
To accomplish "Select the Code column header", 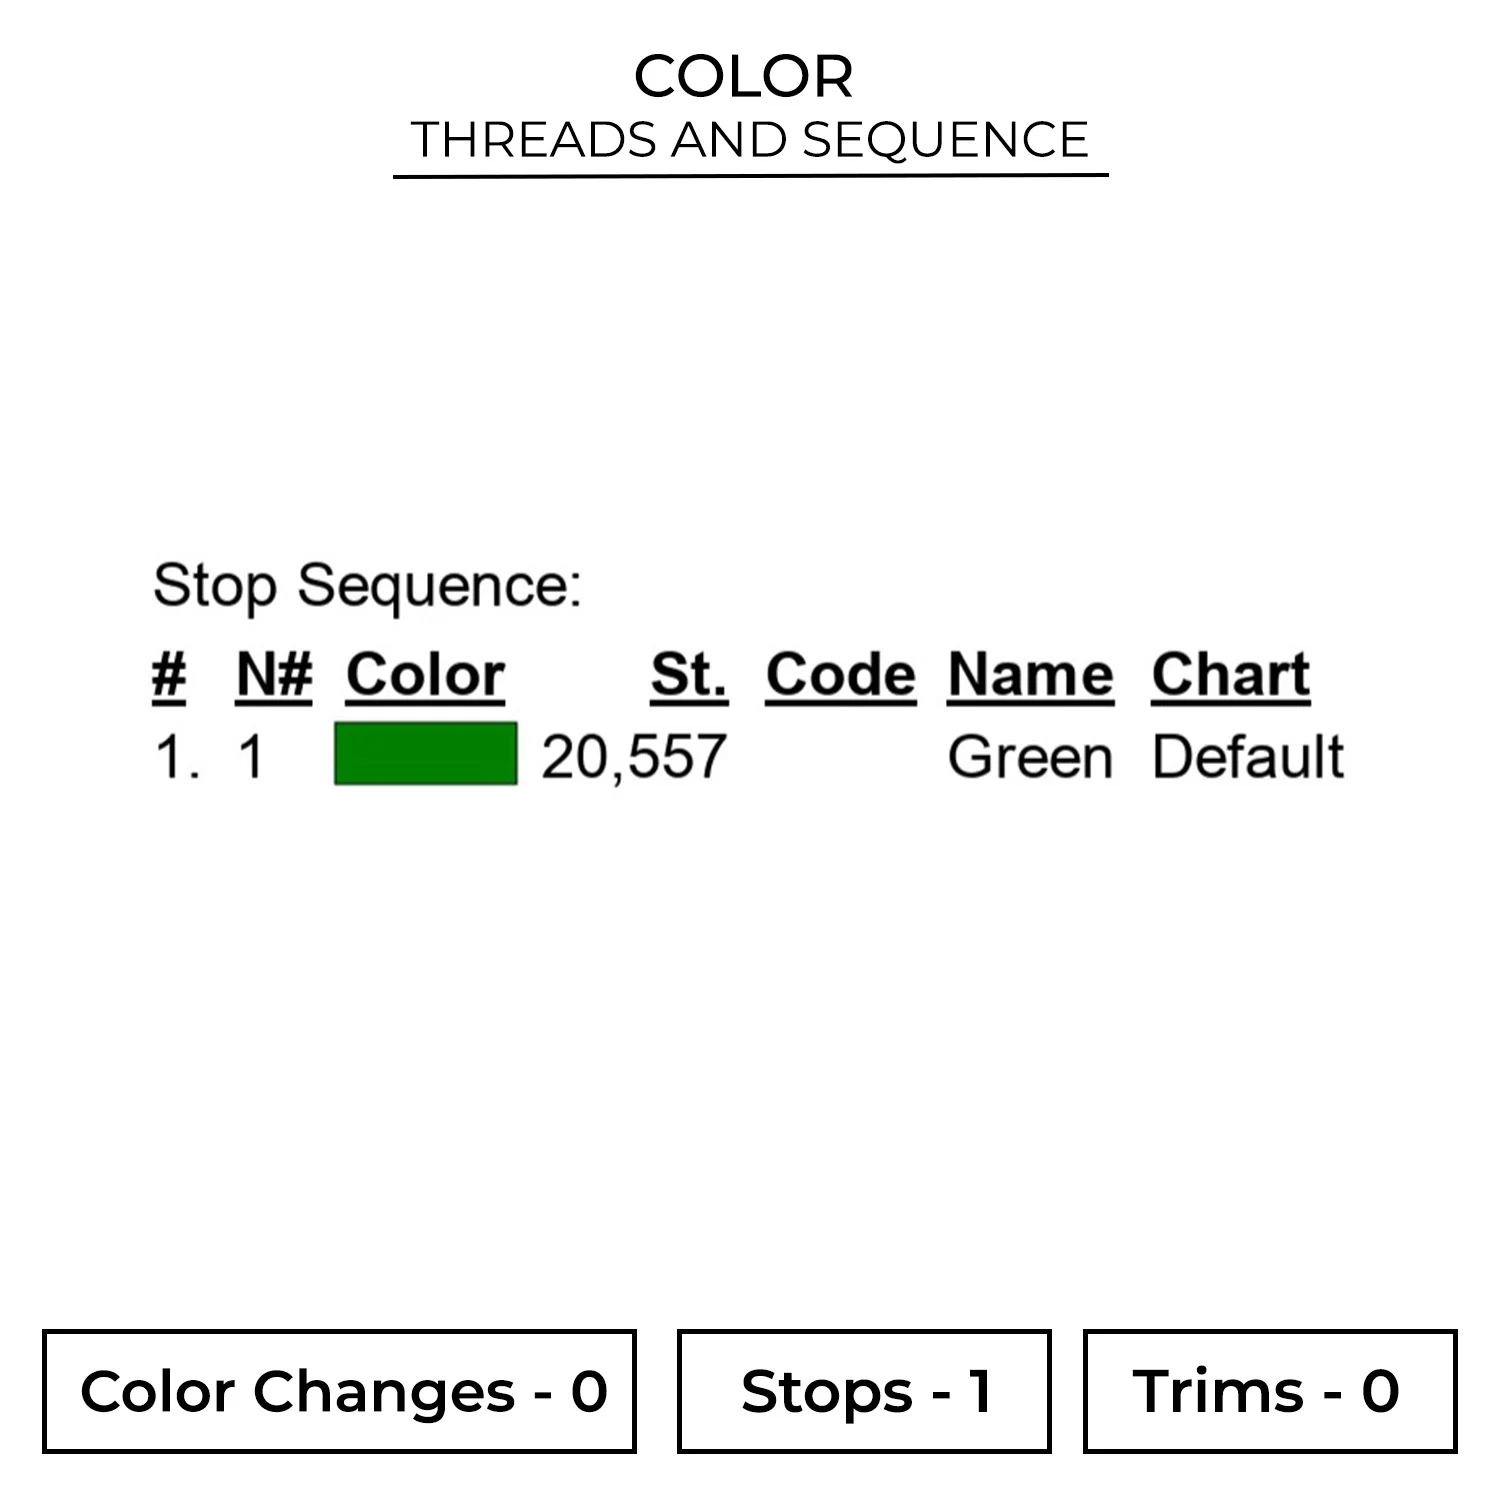I will point(841,676).
